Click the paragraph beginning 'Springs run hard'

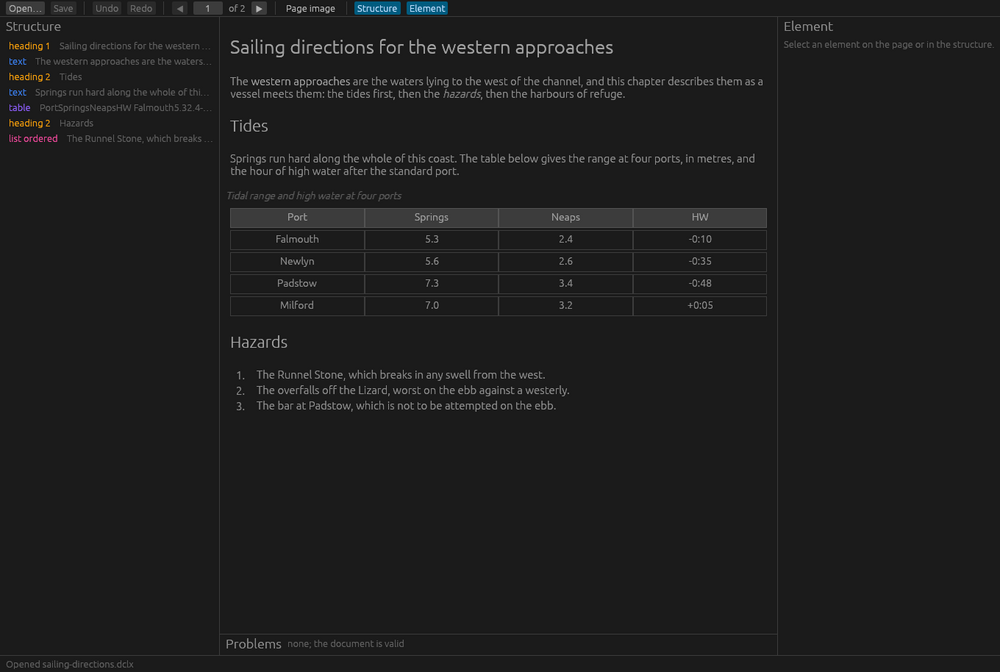tap(492, 164)
